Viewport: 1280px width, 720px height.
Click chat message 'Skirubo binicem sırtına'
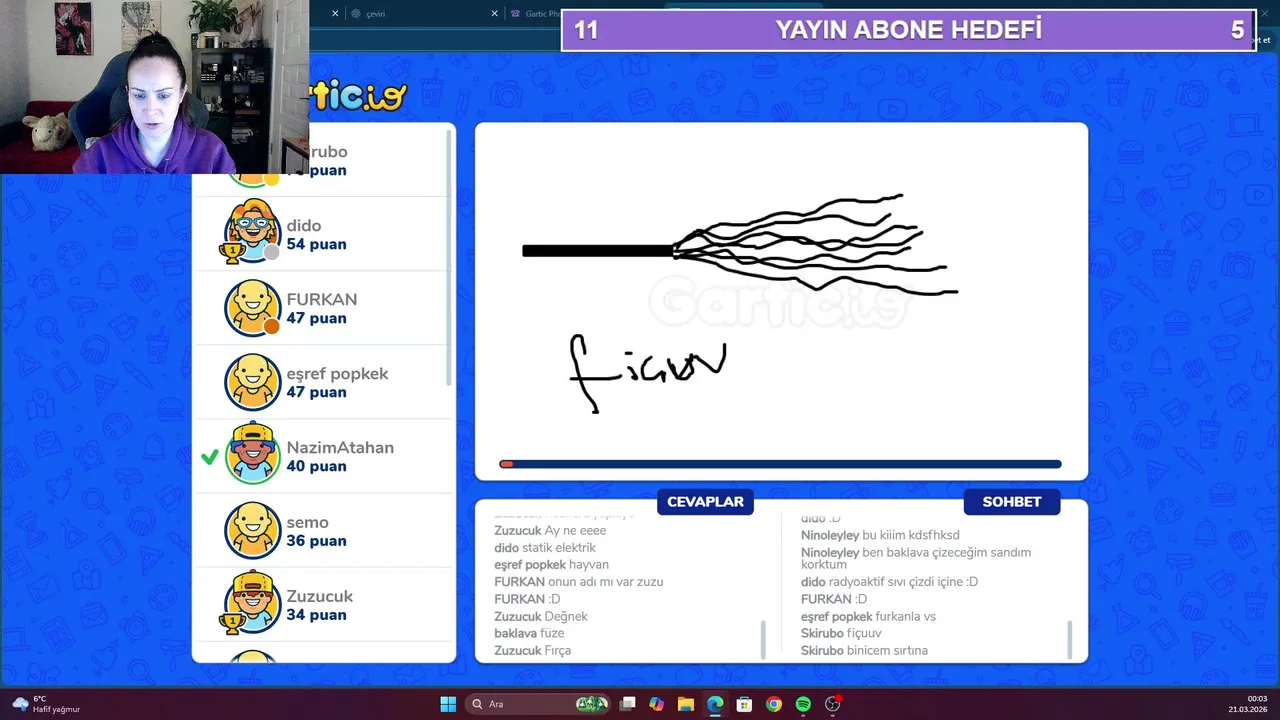(864, 650)
